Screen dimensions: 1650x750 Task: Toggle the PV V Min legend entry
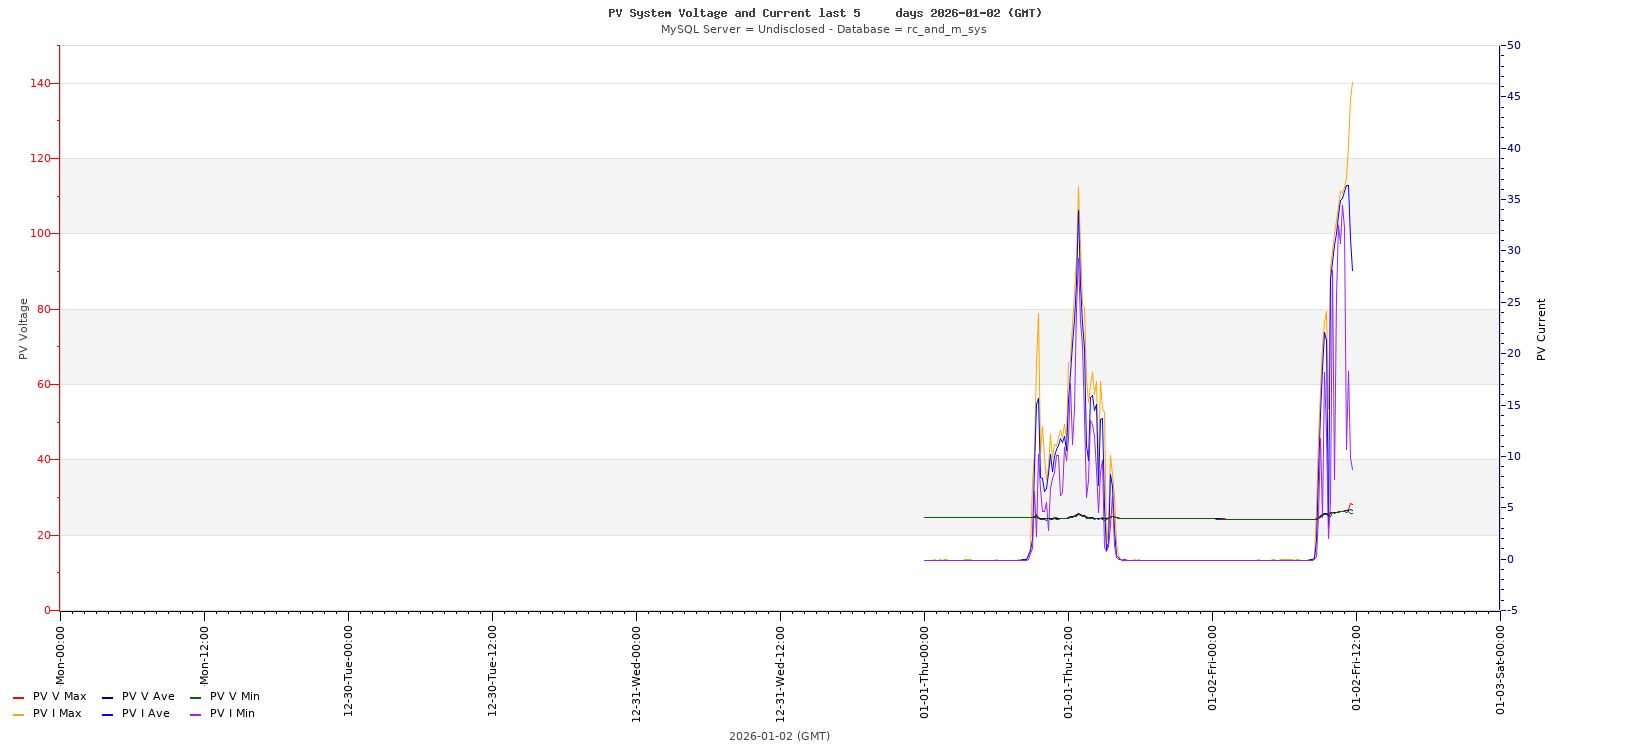pos(234,697)
